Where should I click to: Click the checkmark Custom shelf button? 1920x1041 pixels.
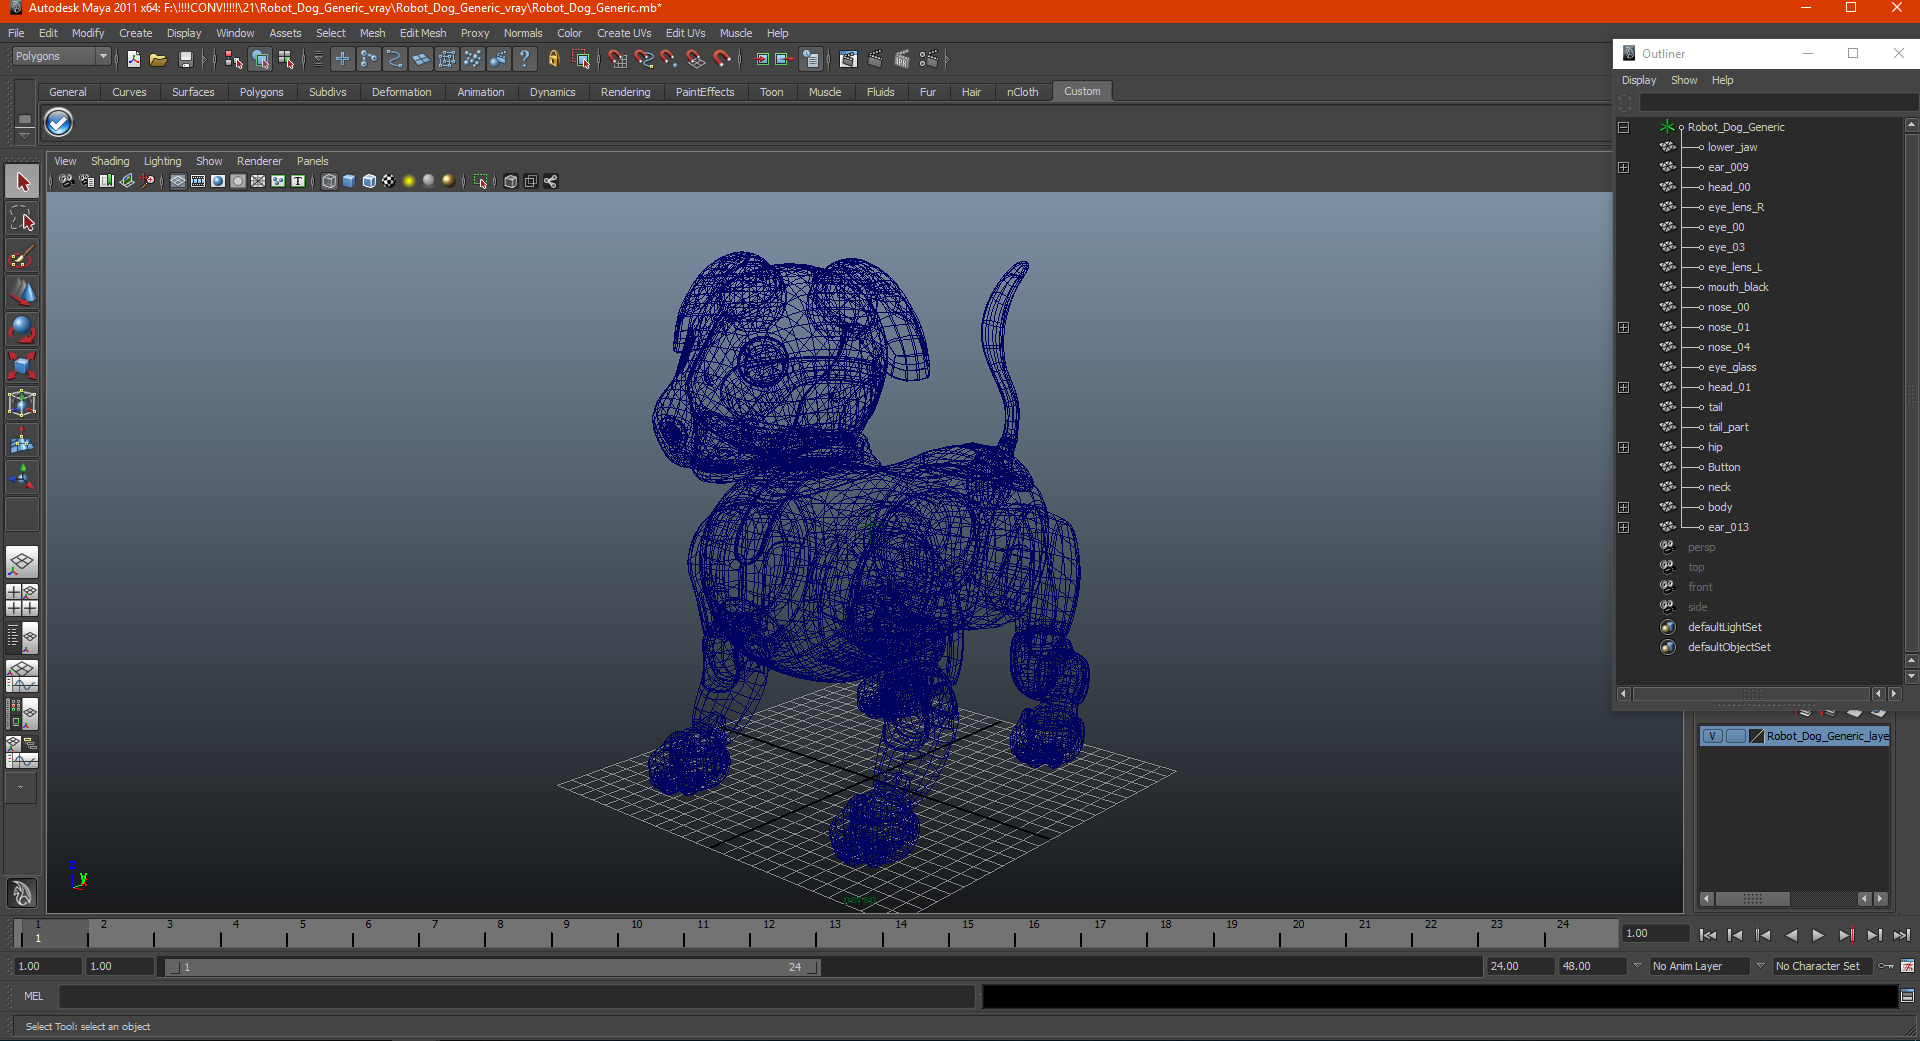pos(59,123)
